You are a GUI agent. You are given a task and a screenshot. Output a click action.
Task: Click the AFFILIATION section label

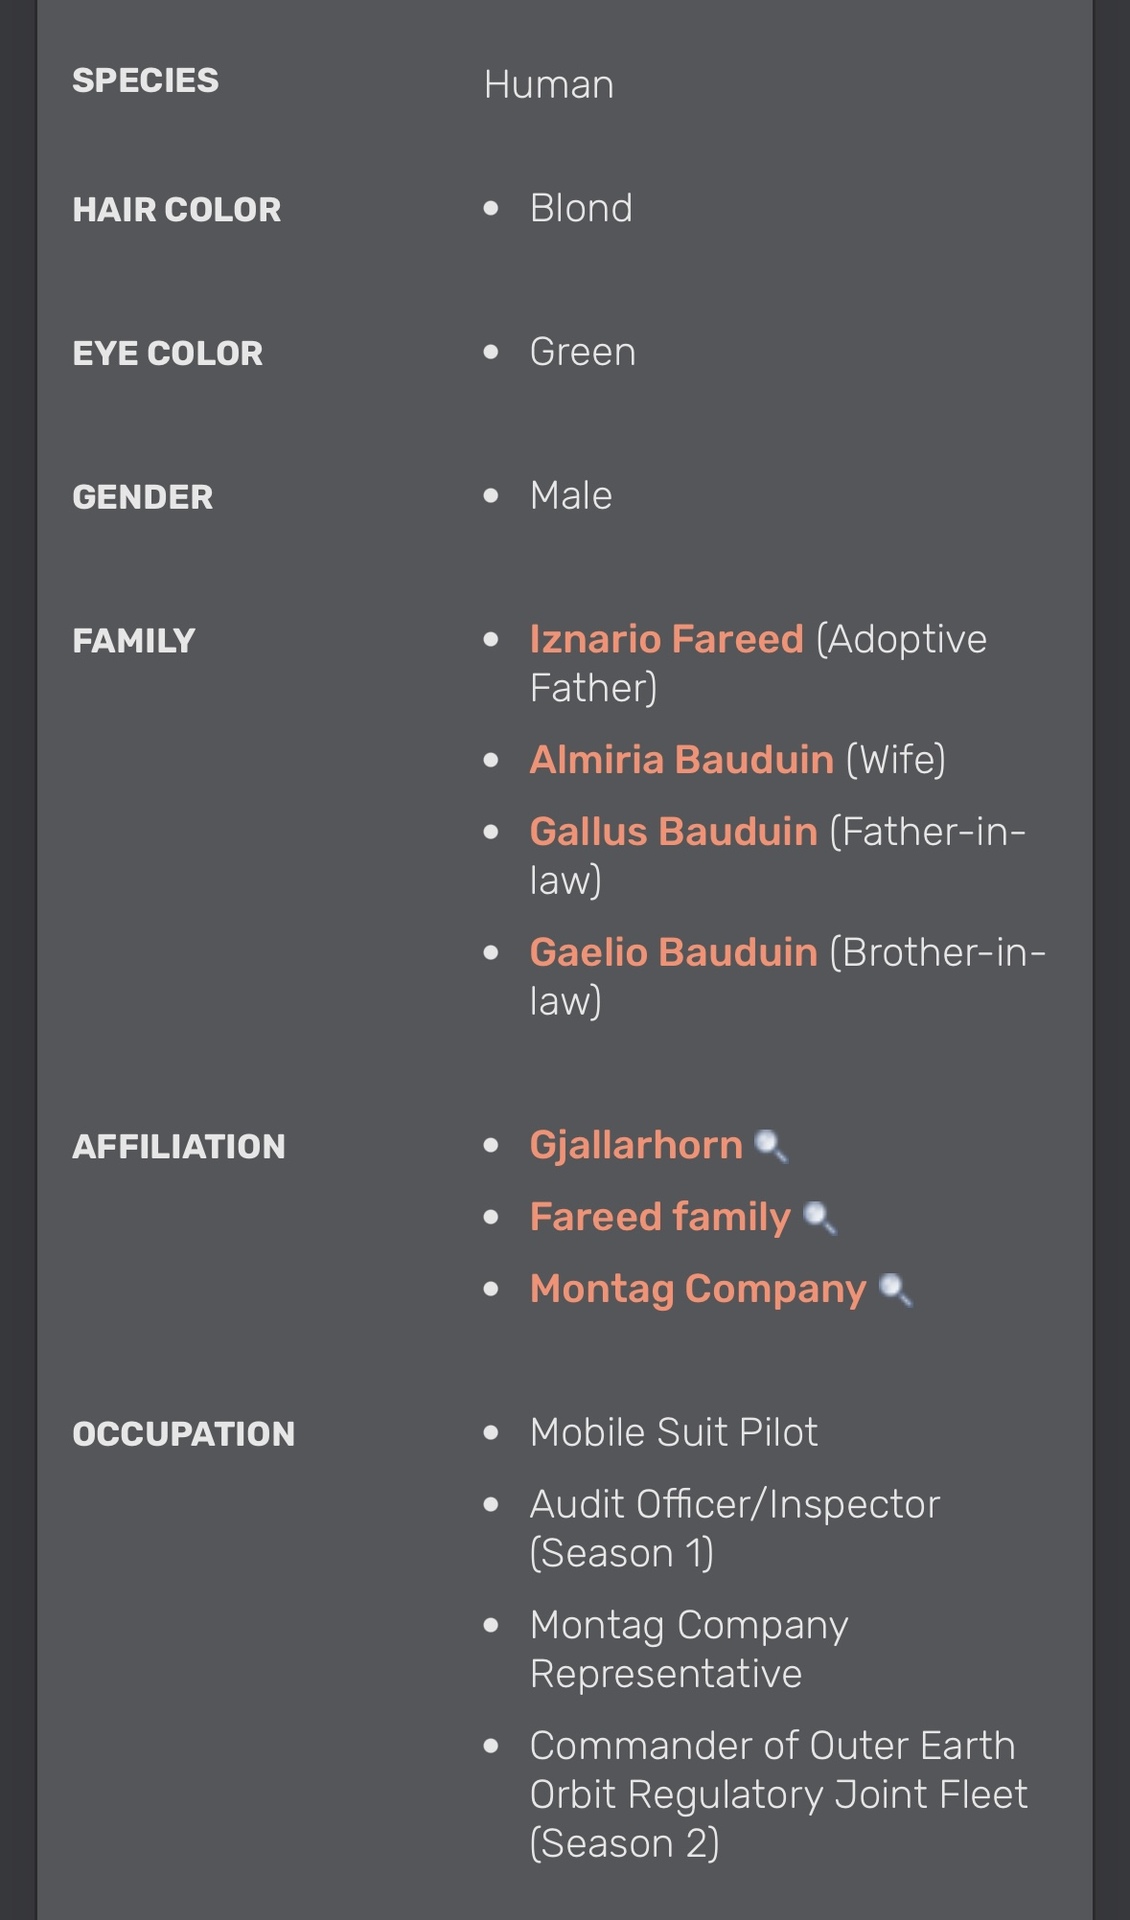pos(178,1147)
